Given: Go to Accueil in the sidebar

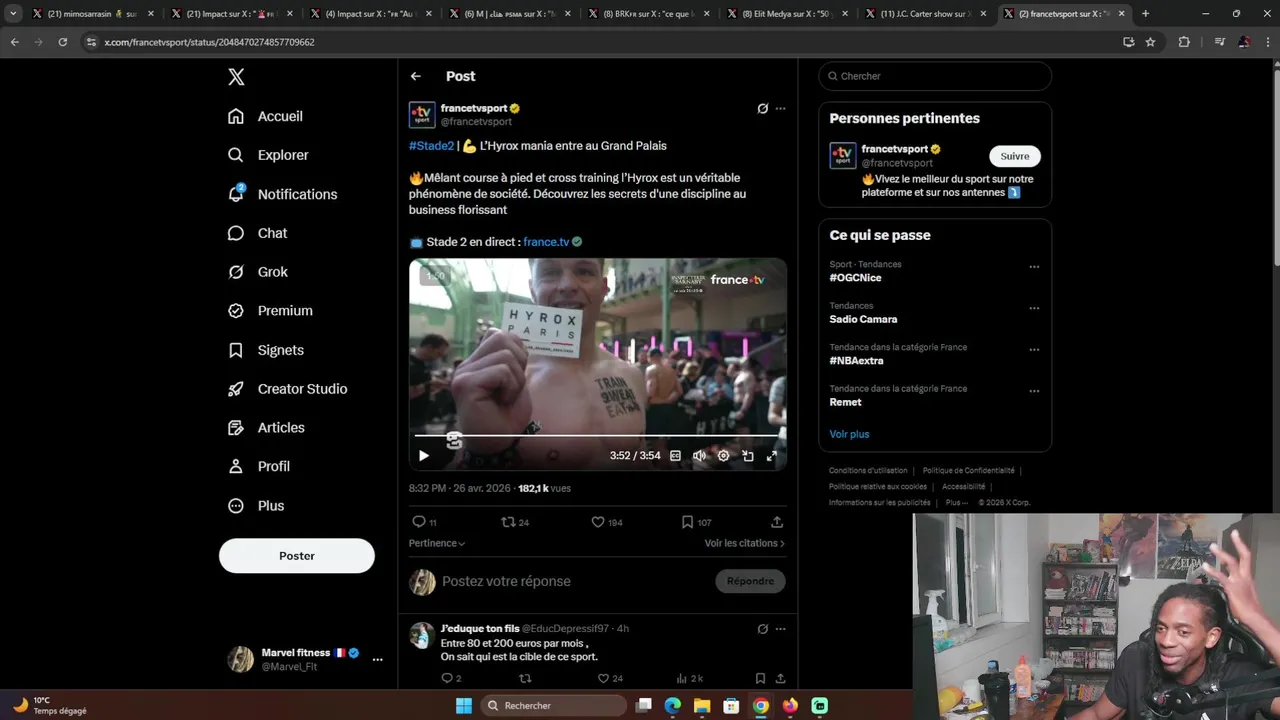Looking at the screenshot, I should (x=265, y=116).
